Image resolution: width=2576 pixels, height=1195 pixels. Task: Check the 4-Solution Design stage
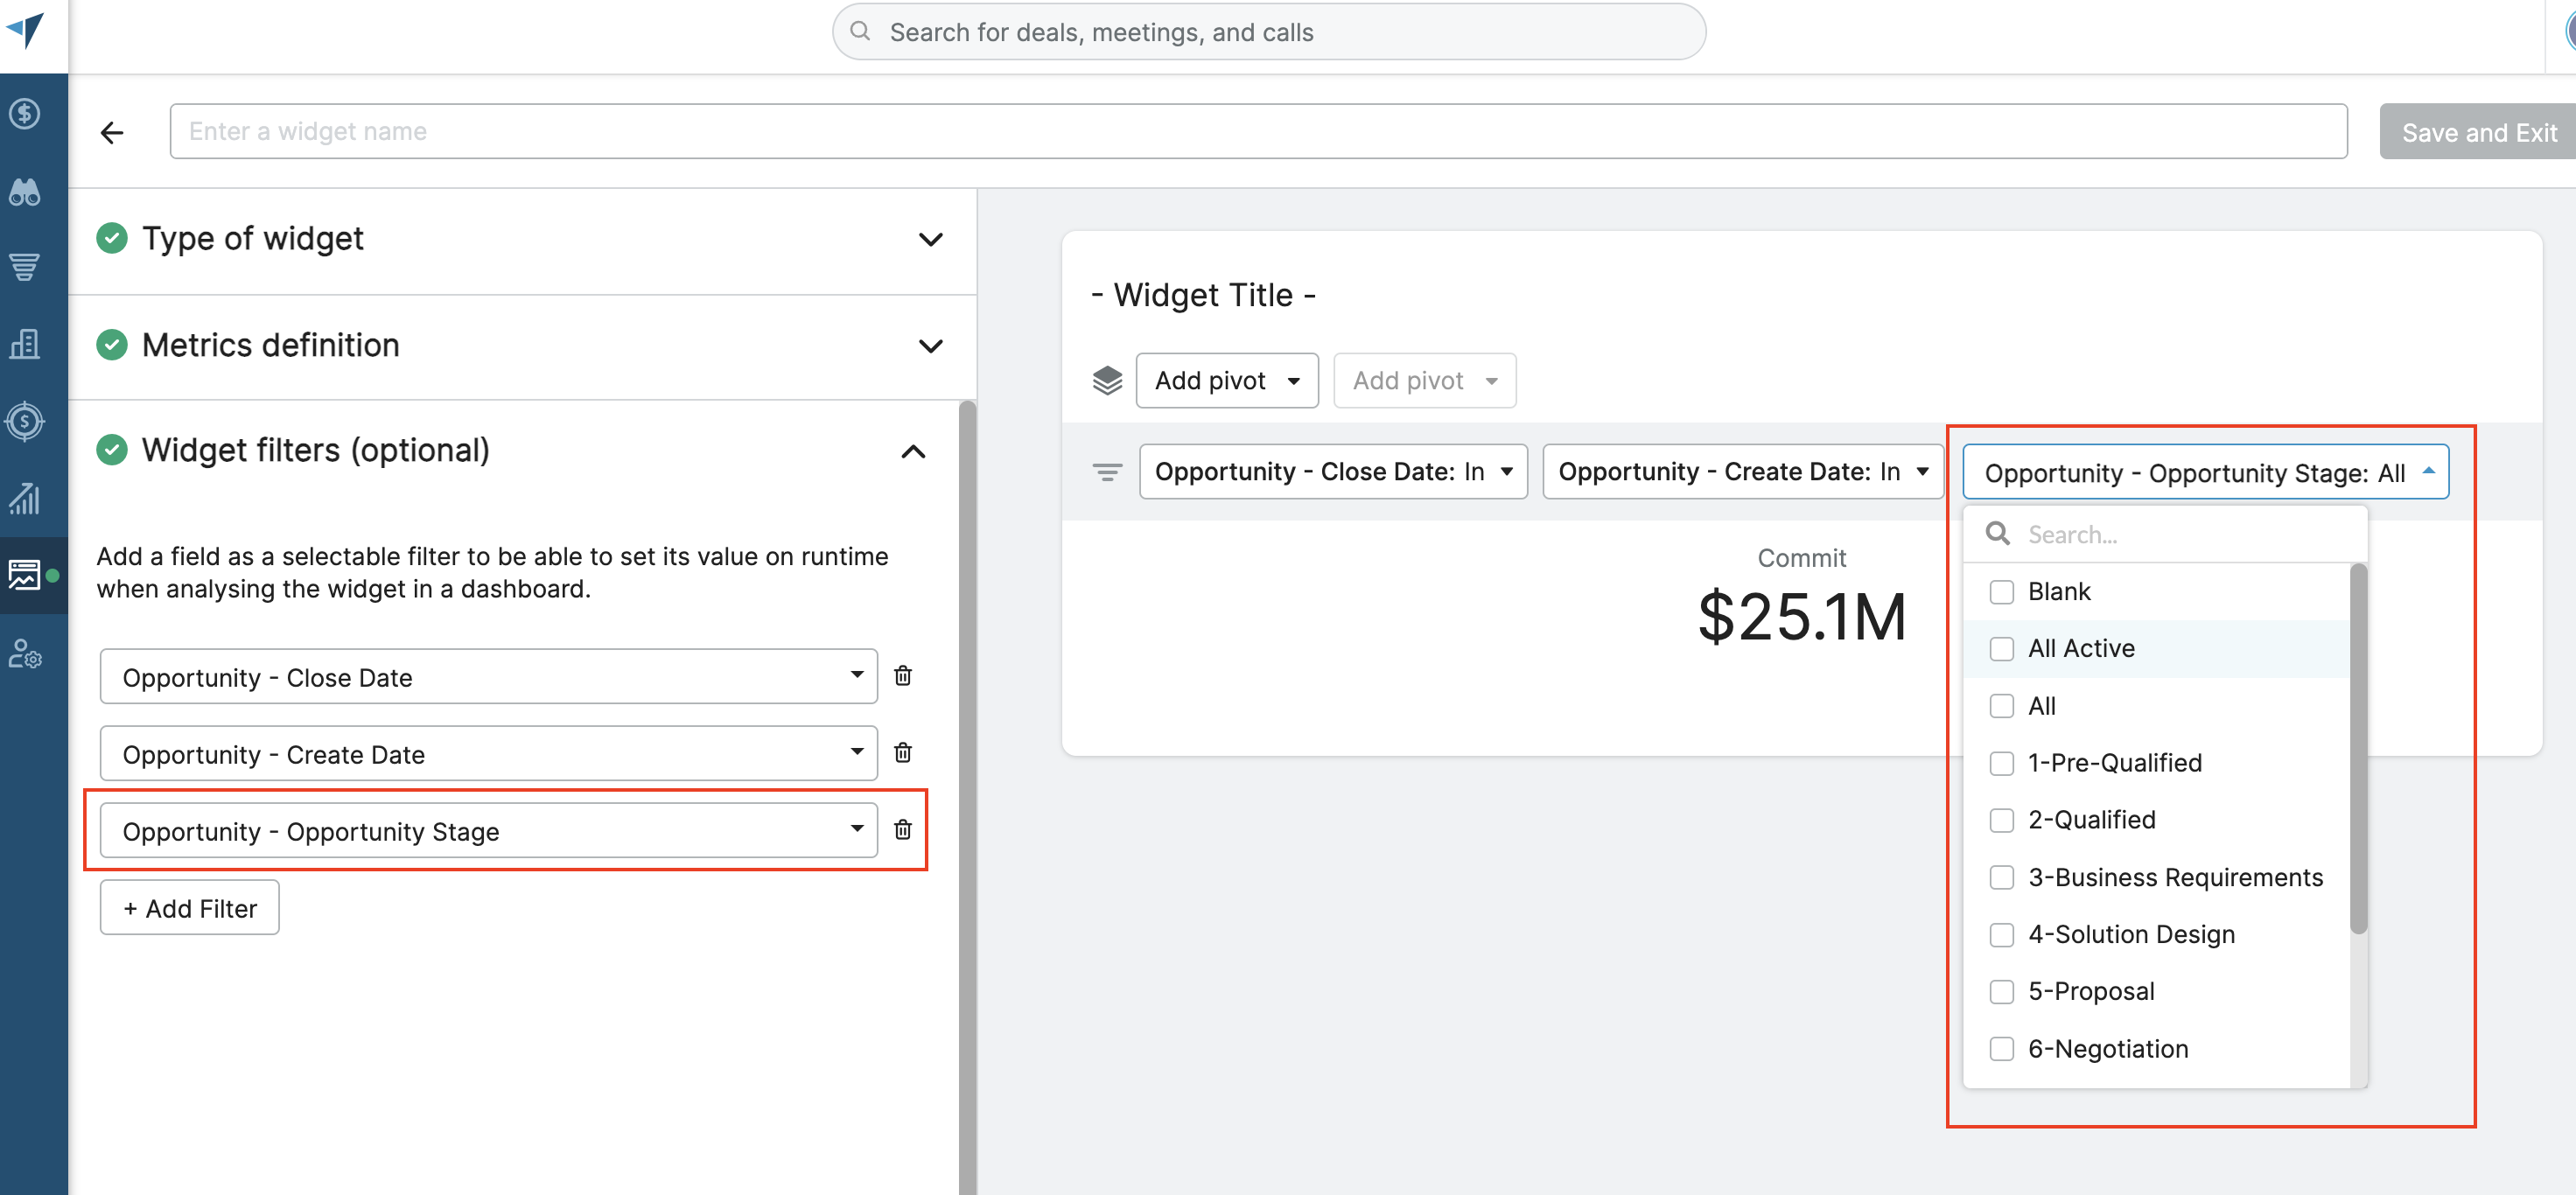click(x=2001, y=935)
